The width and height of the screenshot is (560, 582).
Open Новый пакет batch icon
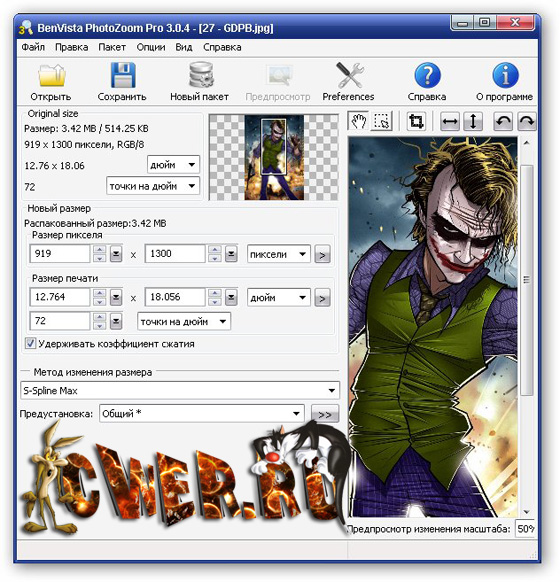(x=201, y=75)
